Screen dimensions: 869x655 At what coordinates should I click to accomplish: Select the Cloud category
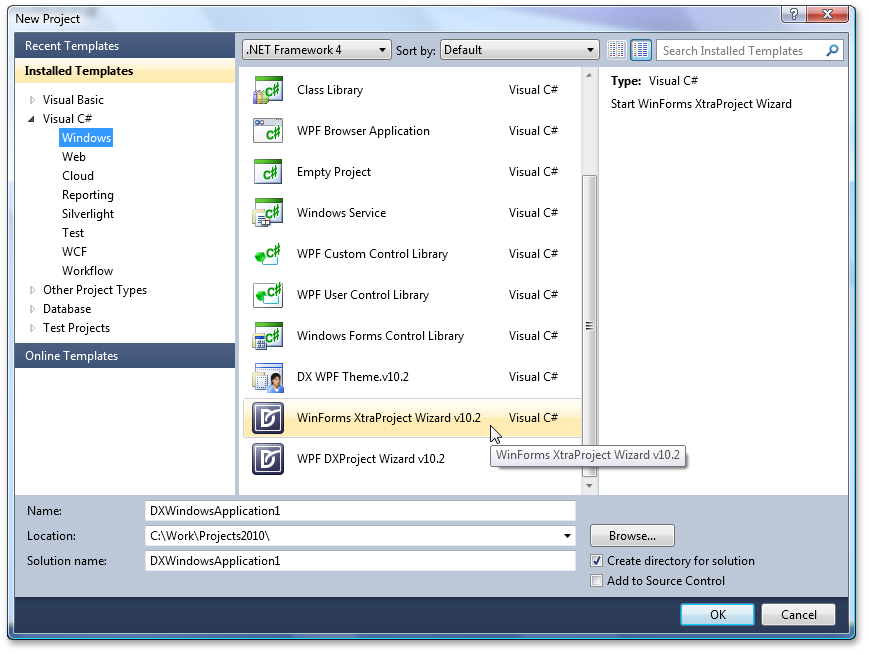78,176
